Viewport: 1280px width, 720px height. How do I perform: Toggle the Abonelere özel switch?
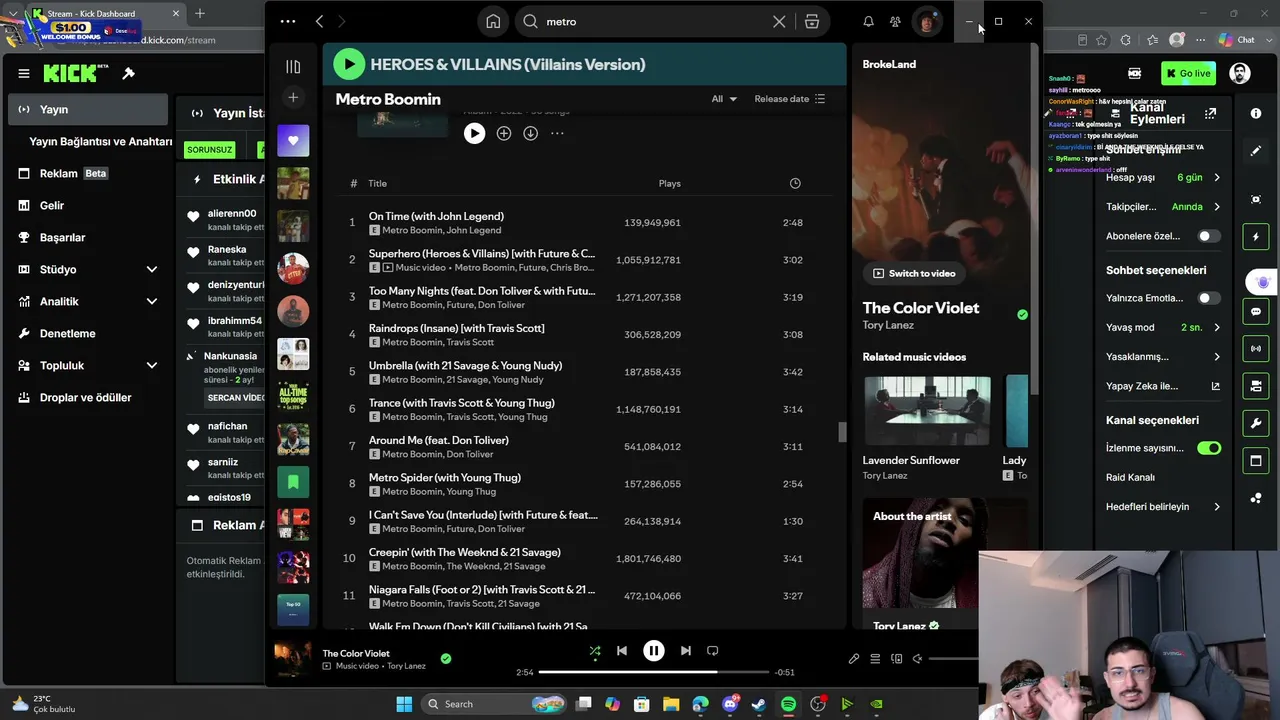(1209, 236)
